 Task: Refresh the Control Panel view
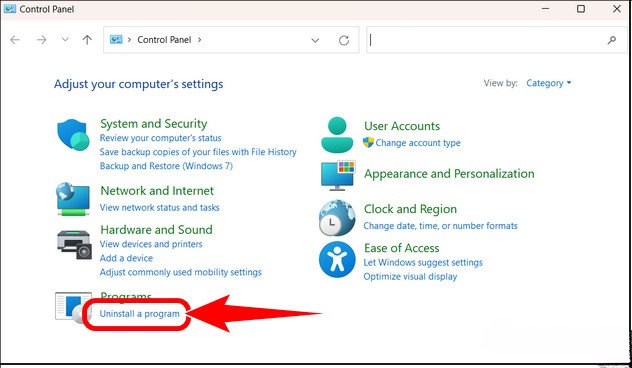344,40
